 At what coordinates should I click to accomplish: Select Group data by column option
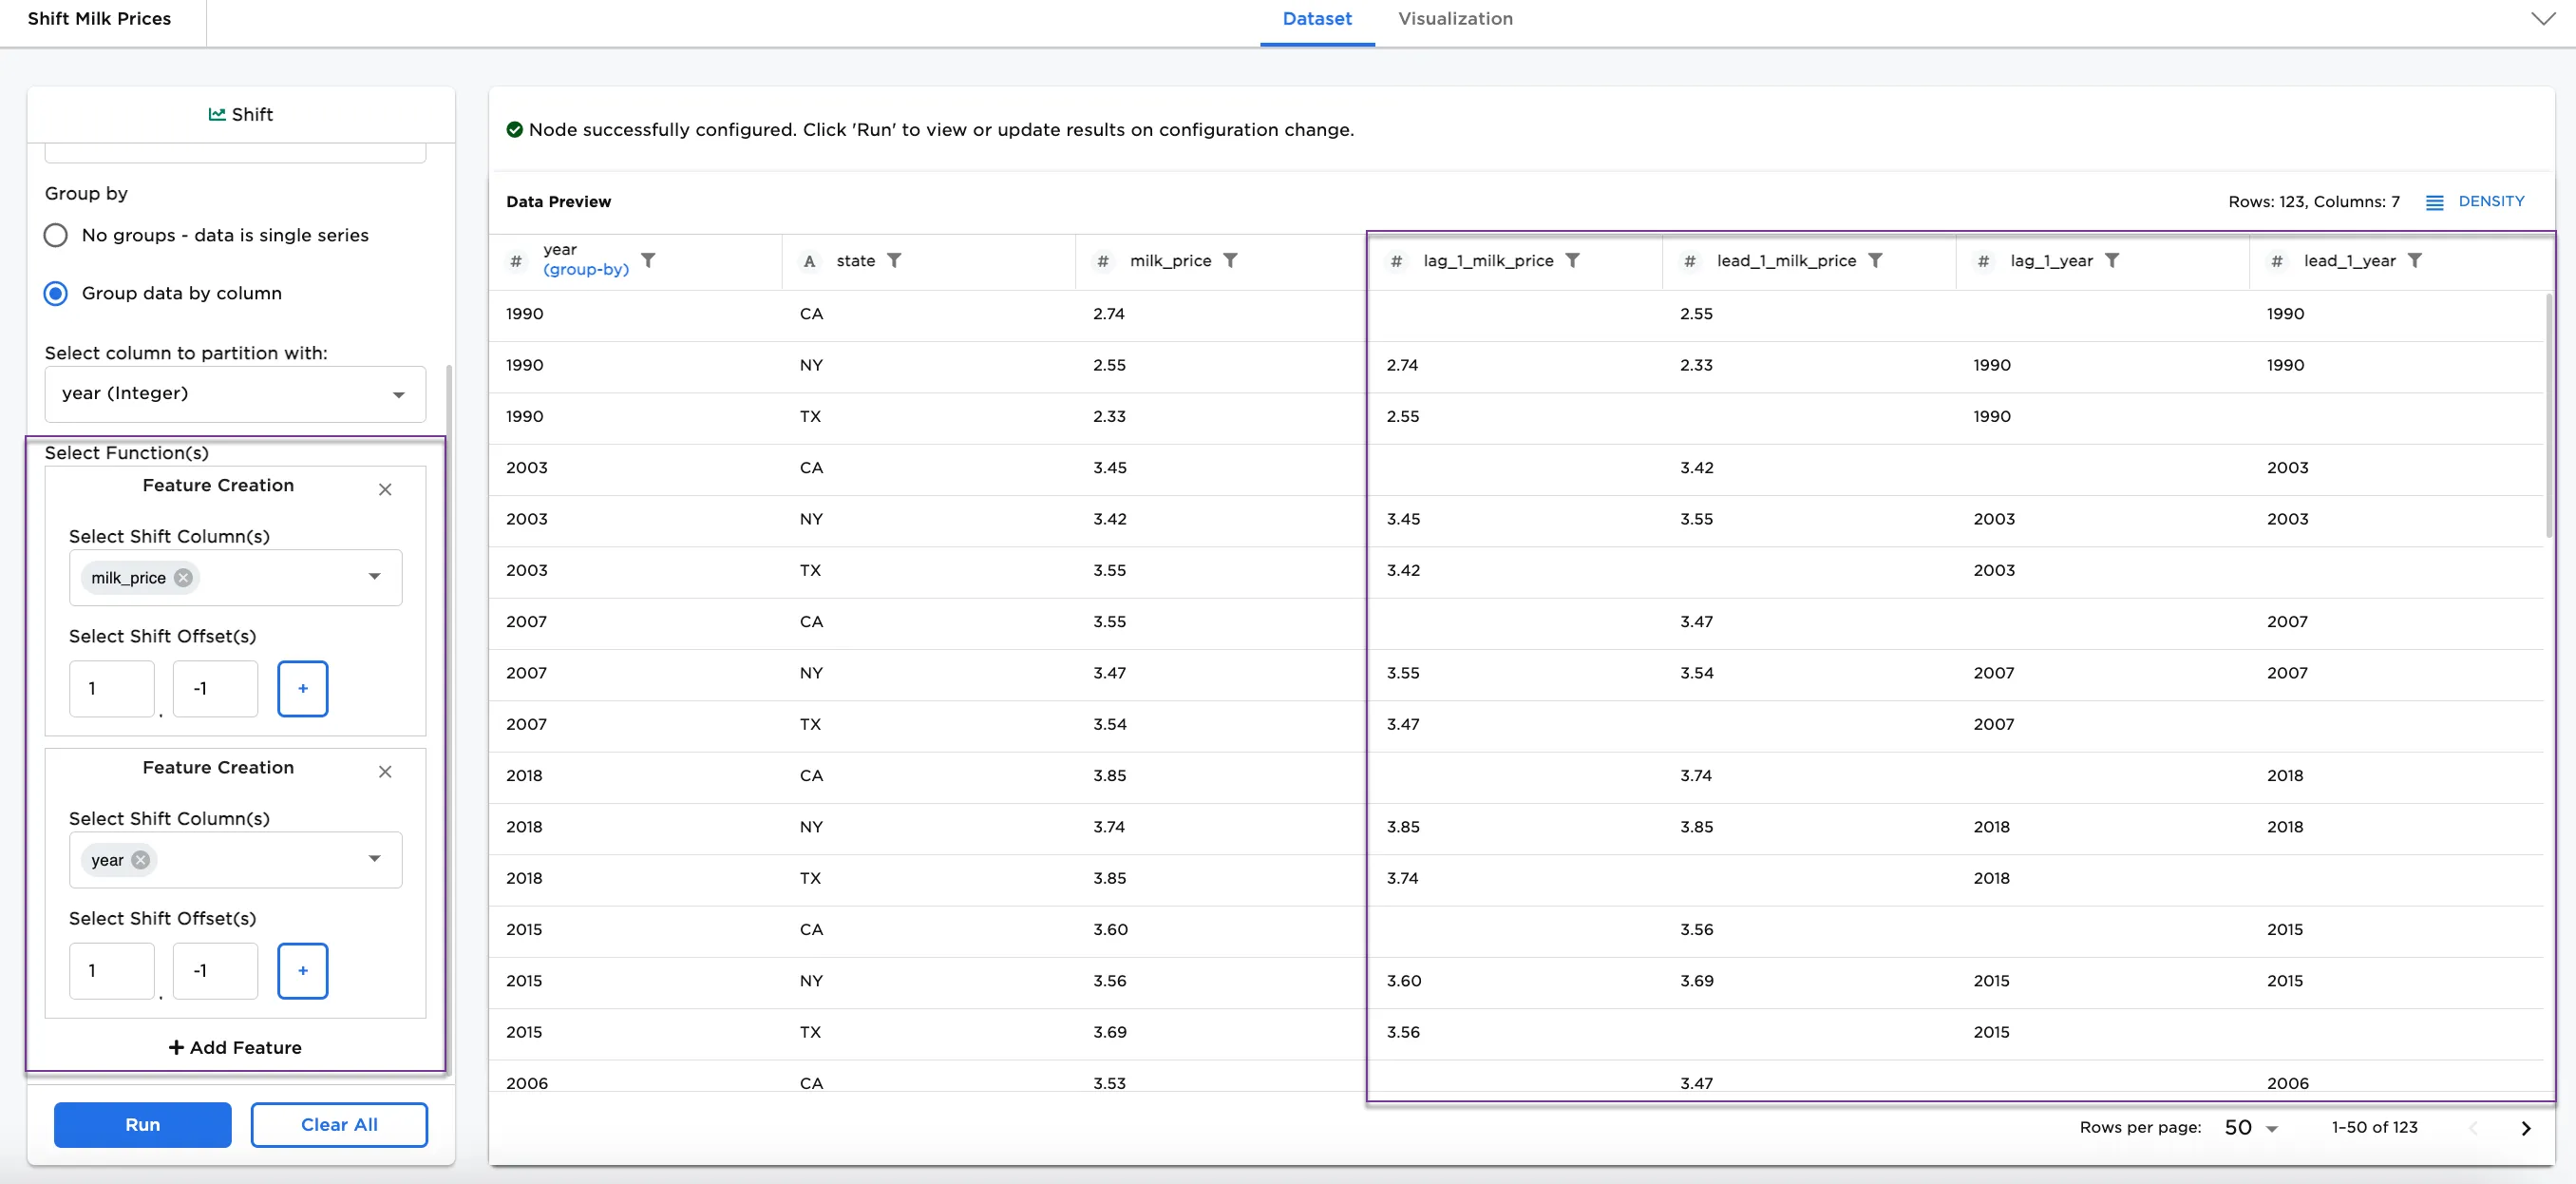[56, 294]
